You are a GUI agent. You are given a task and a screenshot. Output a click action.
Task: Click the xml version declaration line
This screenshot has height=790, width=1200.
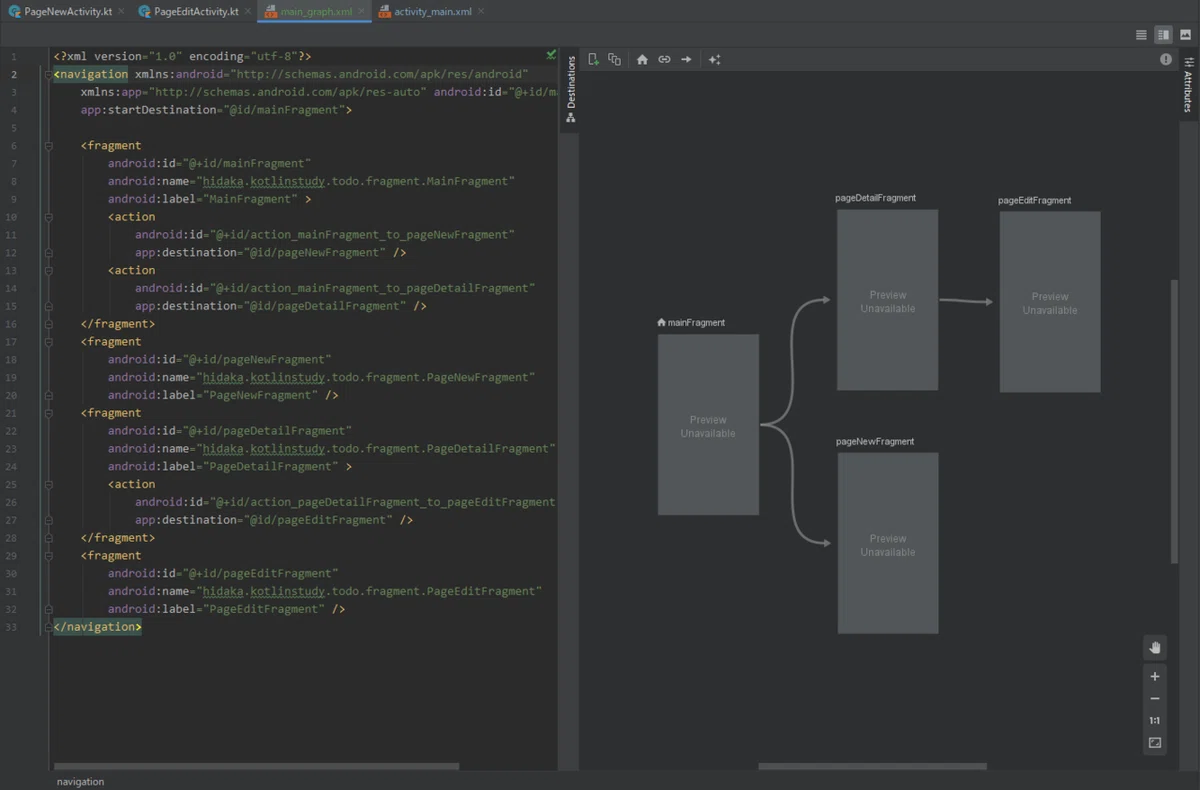(x=182, y=56)
